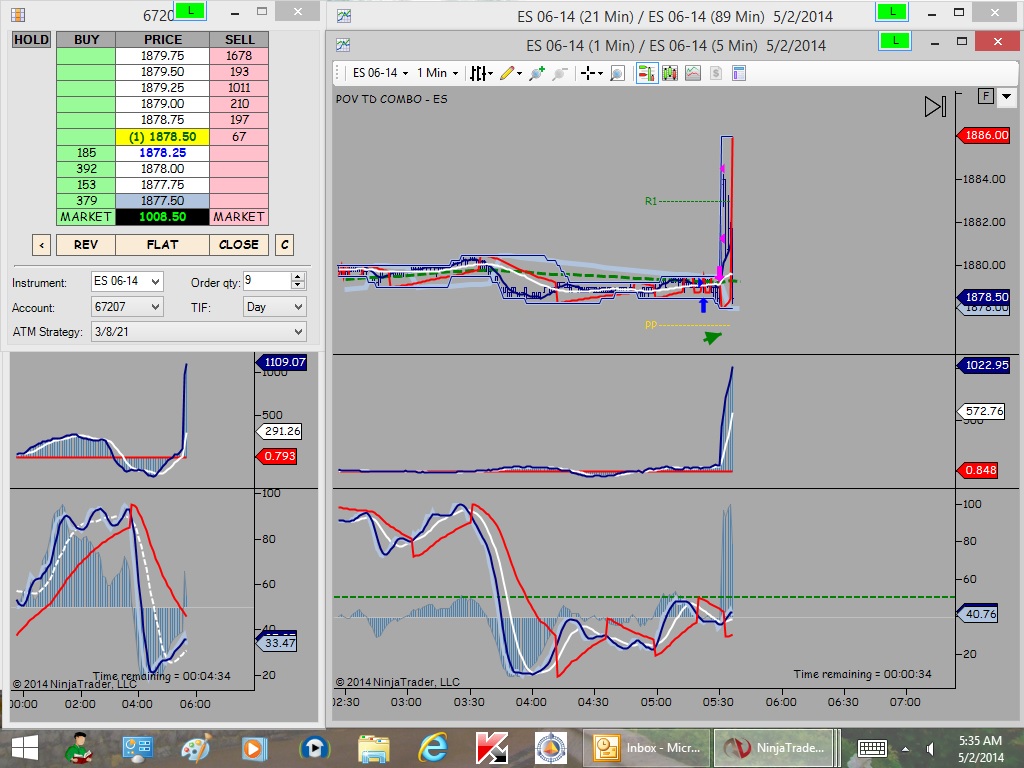
Task: Click buy size cell 392
Action: (x=86, y=168)
